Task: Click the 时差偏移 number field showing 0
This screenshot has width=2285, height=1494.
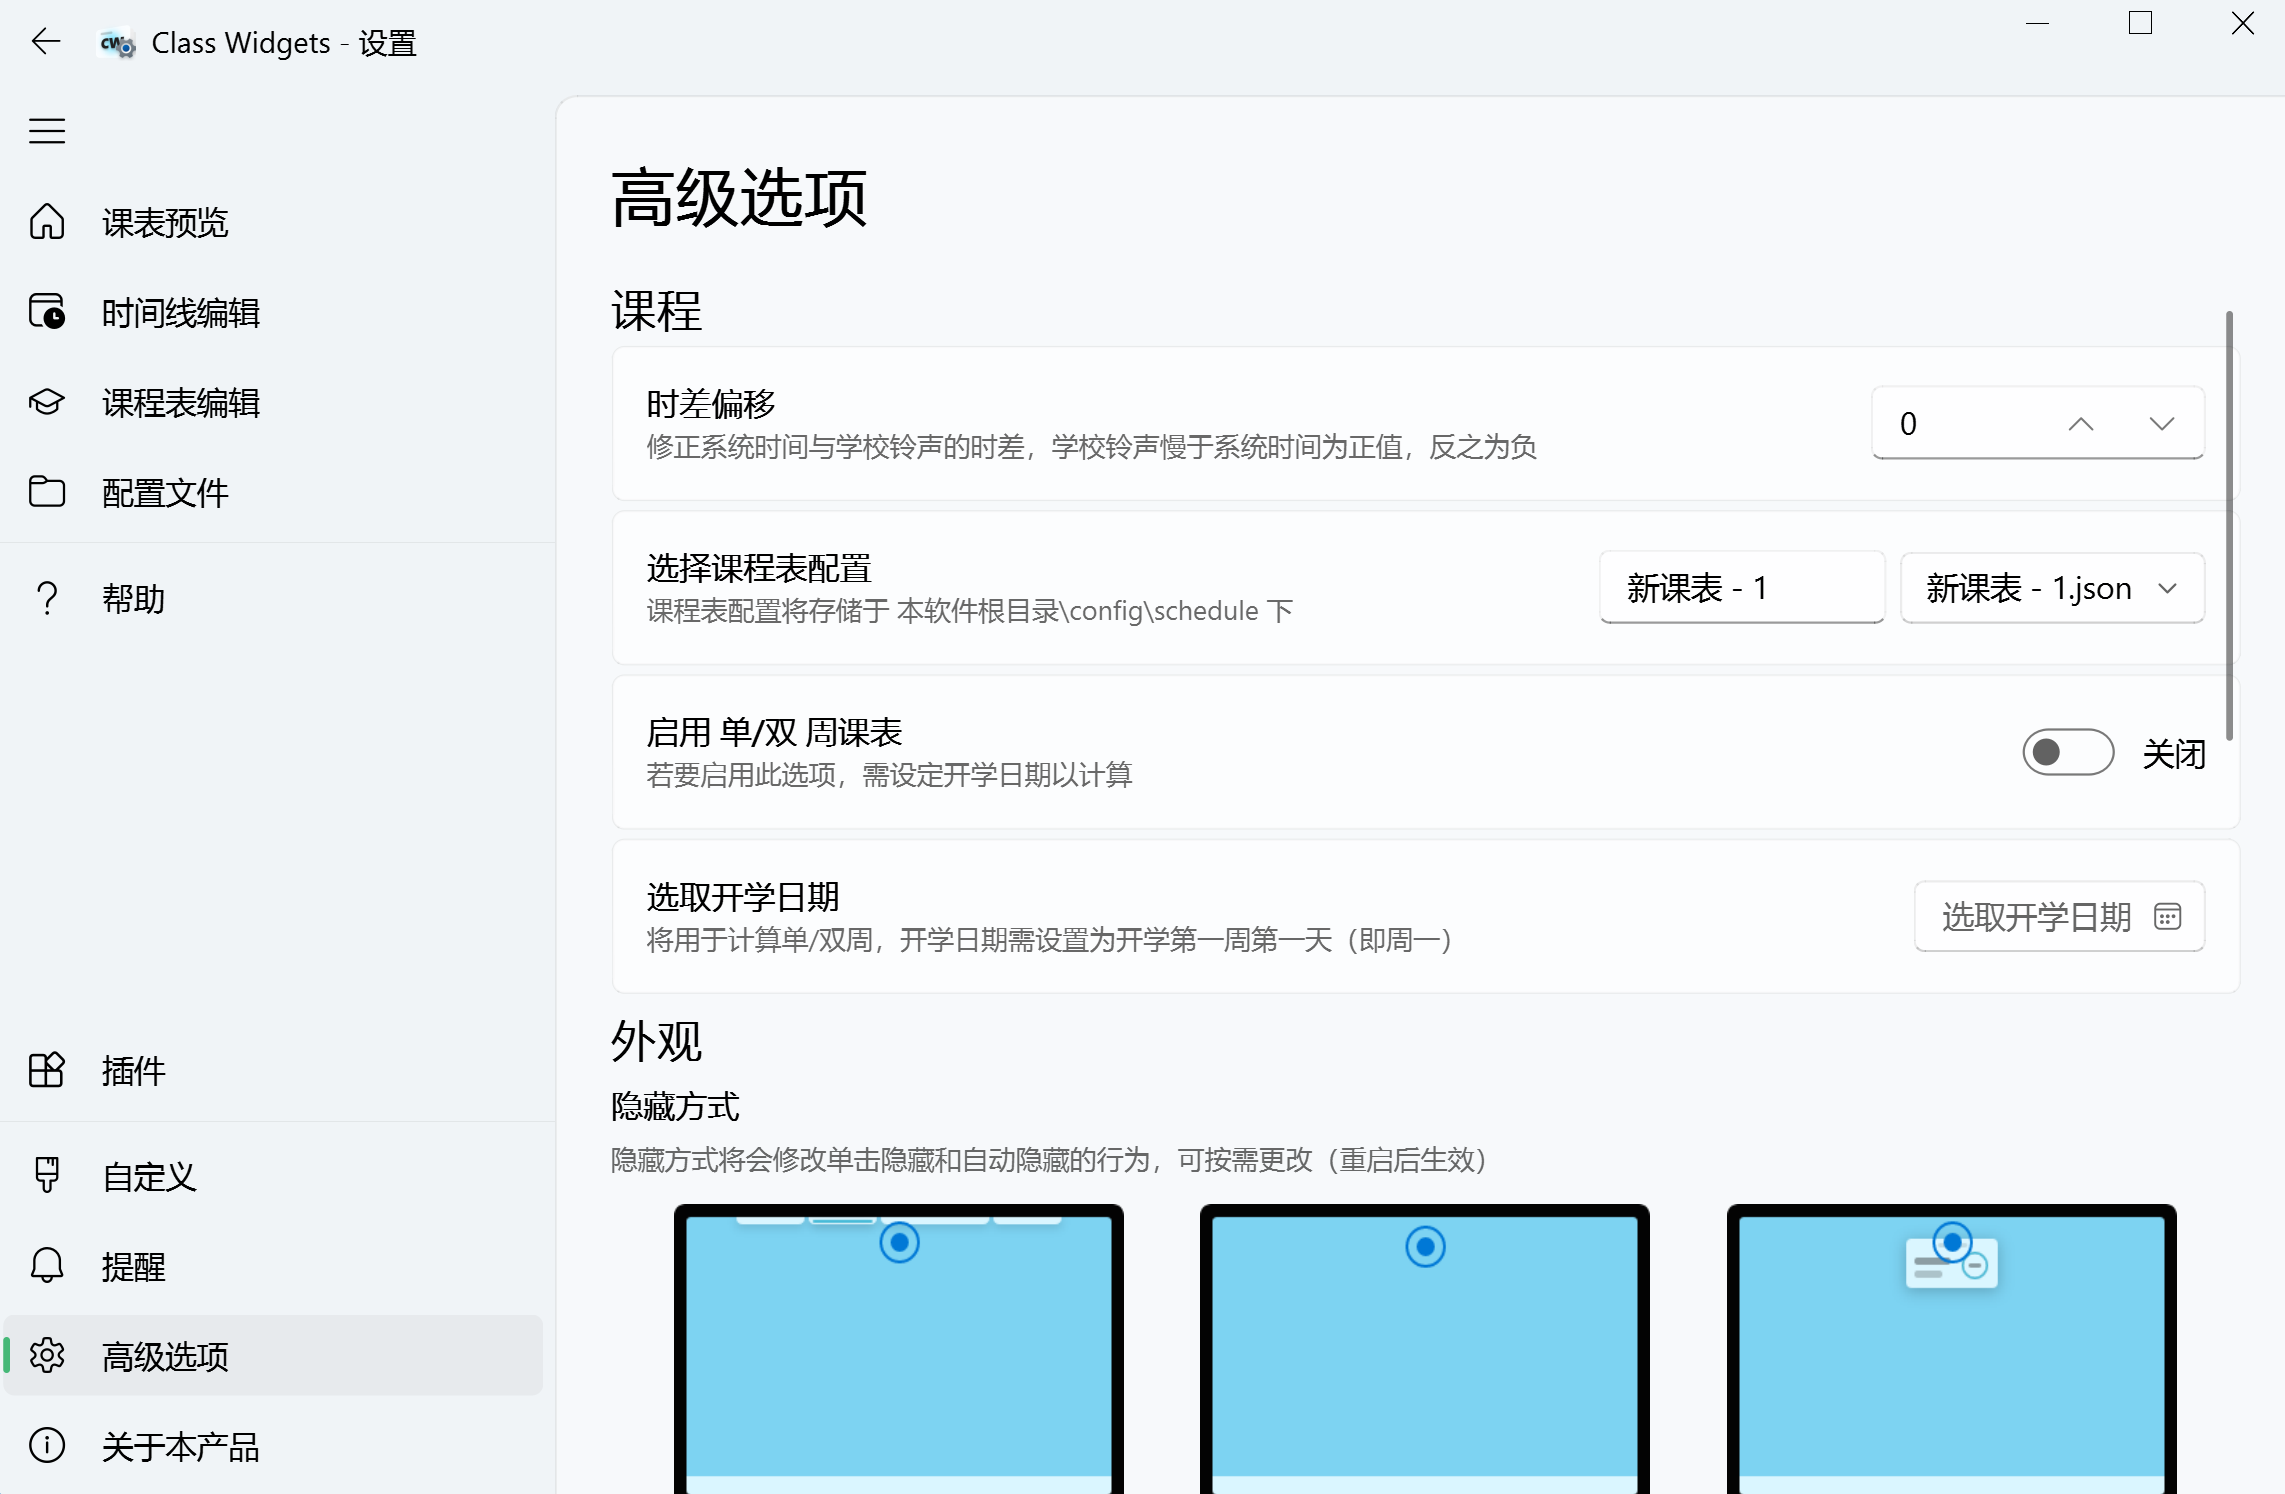Action: (x=2038, y=423)
